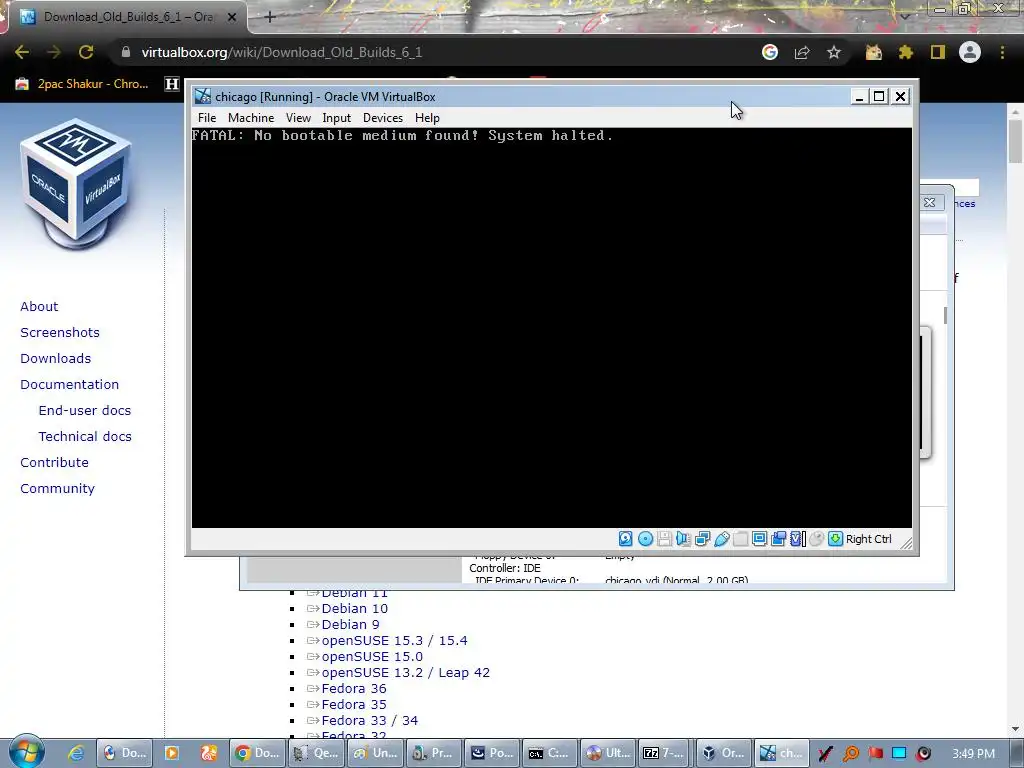This screenshot has width=1024, height=768.
Task: Open the End-user docs link
Action: 85,411
